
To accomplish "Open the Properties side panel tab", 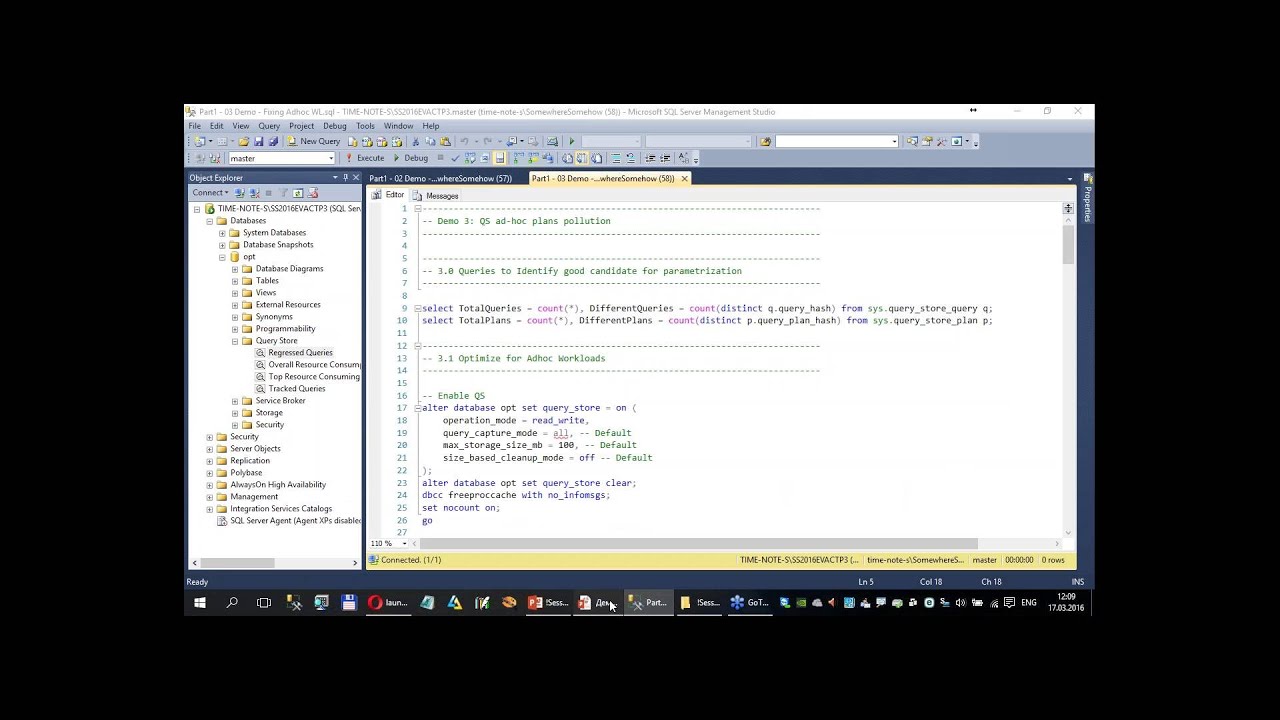I will tap(1087, 200).
